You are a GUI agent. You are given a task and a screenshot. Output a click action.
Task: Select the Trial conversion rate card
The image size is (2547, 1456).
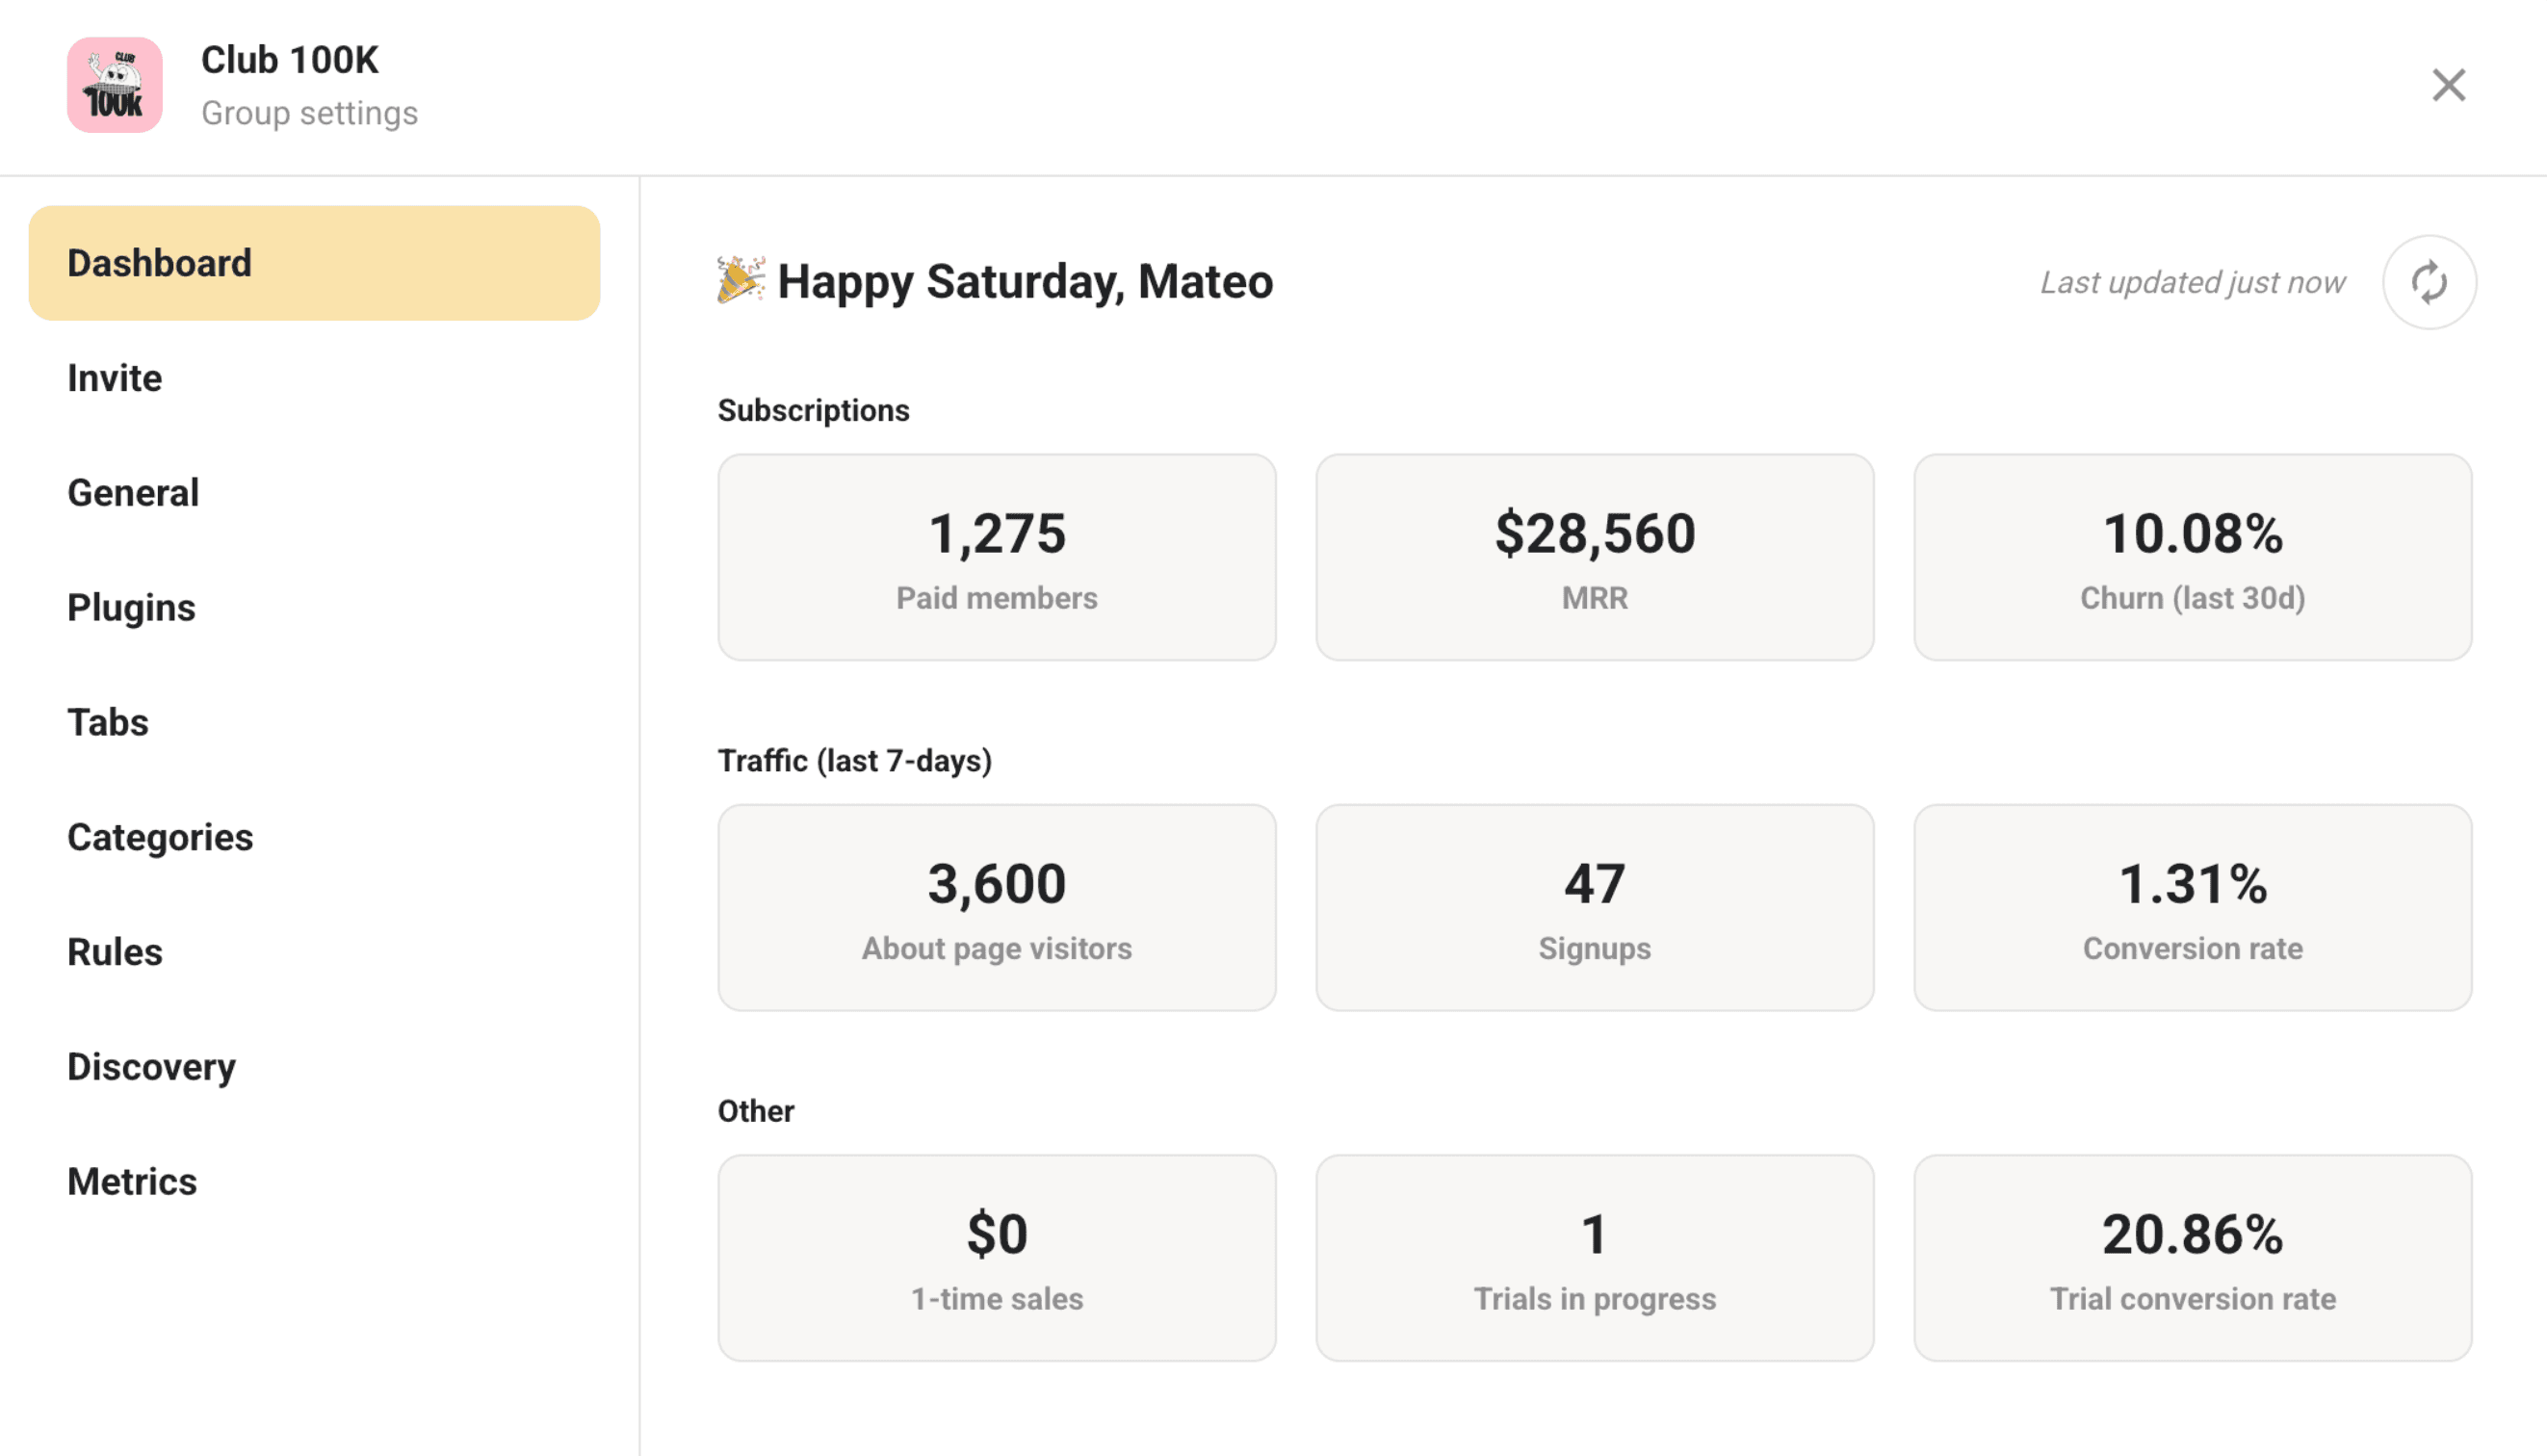[2192, 1258]
